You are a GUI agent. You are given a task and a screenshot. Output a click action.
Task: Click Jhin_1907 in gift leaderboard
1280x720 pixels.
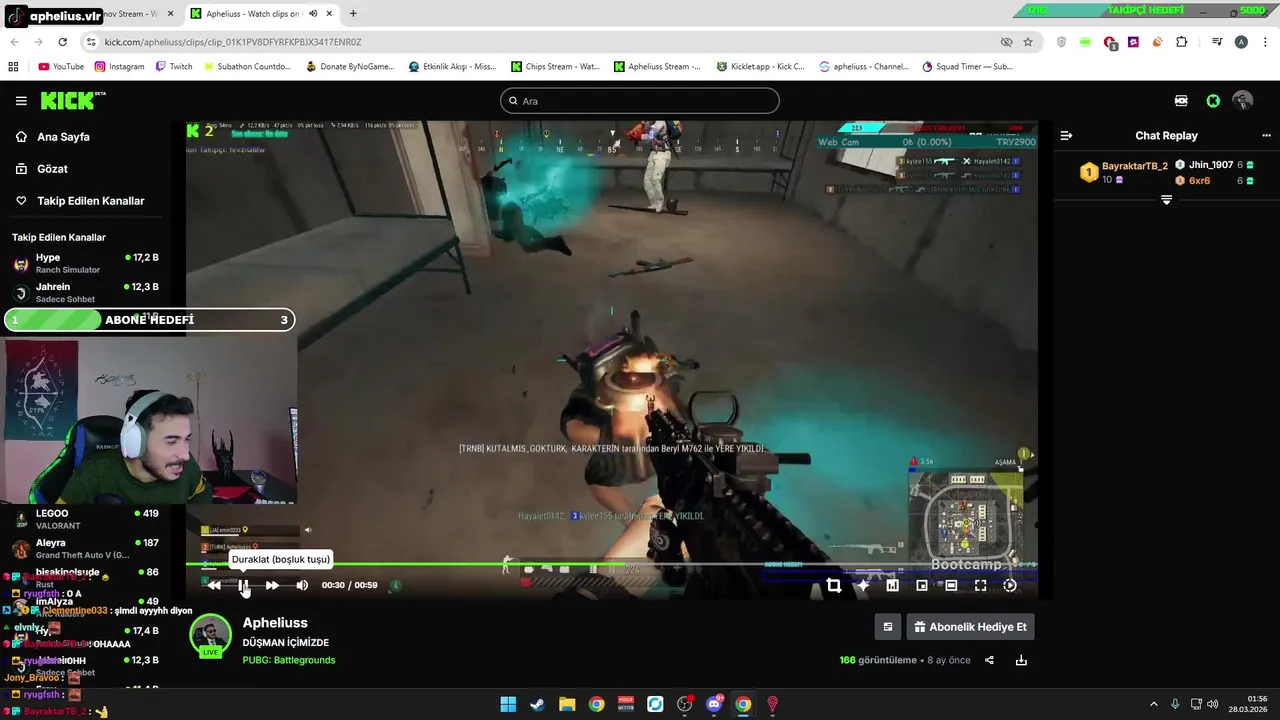pyautogui.click(x=1210, y=165)
